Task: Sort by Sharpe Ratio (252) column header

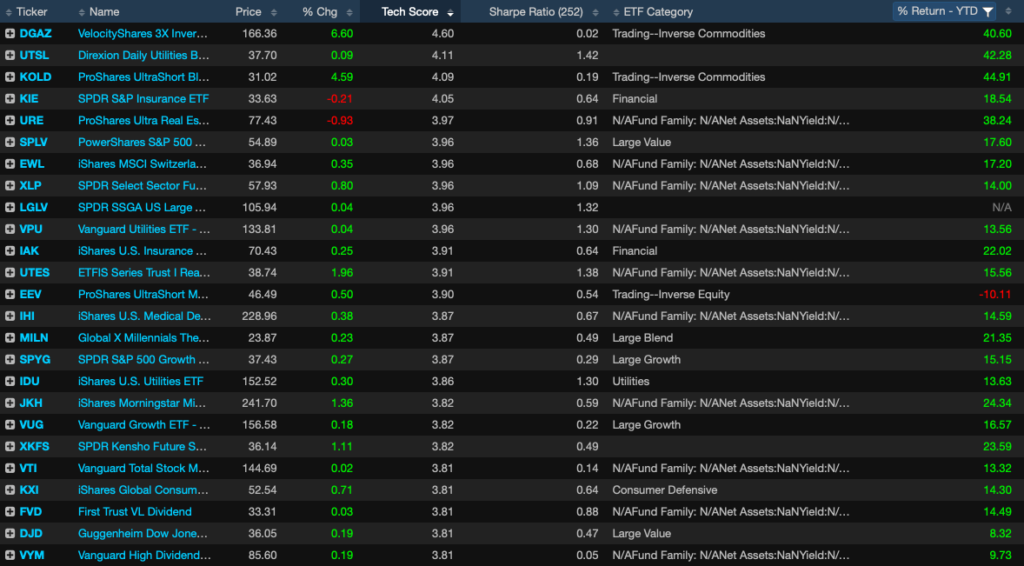Action: (x=536, y=12)
